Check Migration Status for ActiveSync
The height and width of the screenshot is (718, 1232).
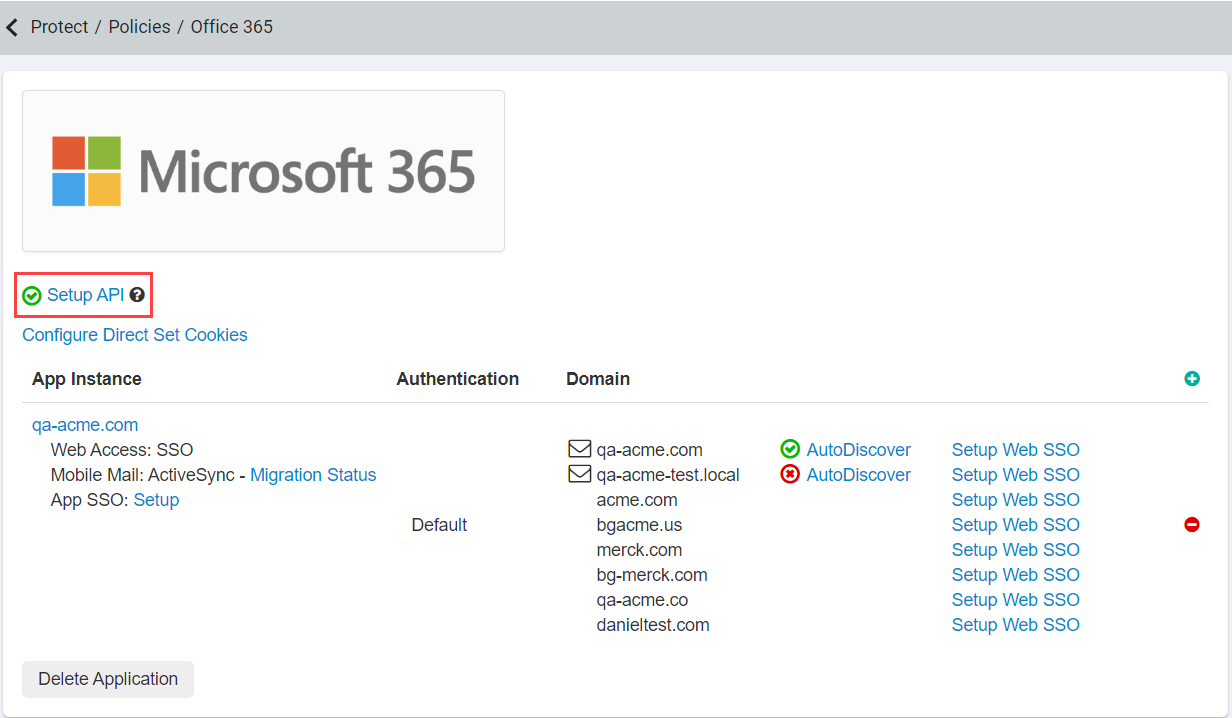pos(313,474)
